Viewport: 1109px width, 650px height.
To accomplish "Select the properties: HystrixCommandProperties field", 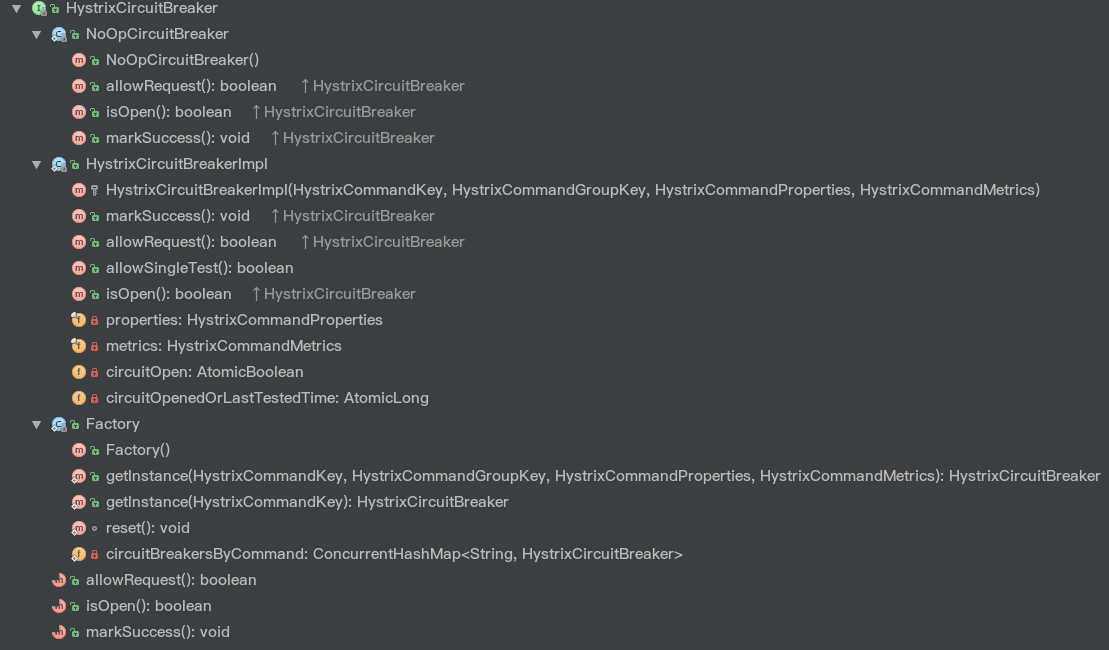I will tap(244, 320).
